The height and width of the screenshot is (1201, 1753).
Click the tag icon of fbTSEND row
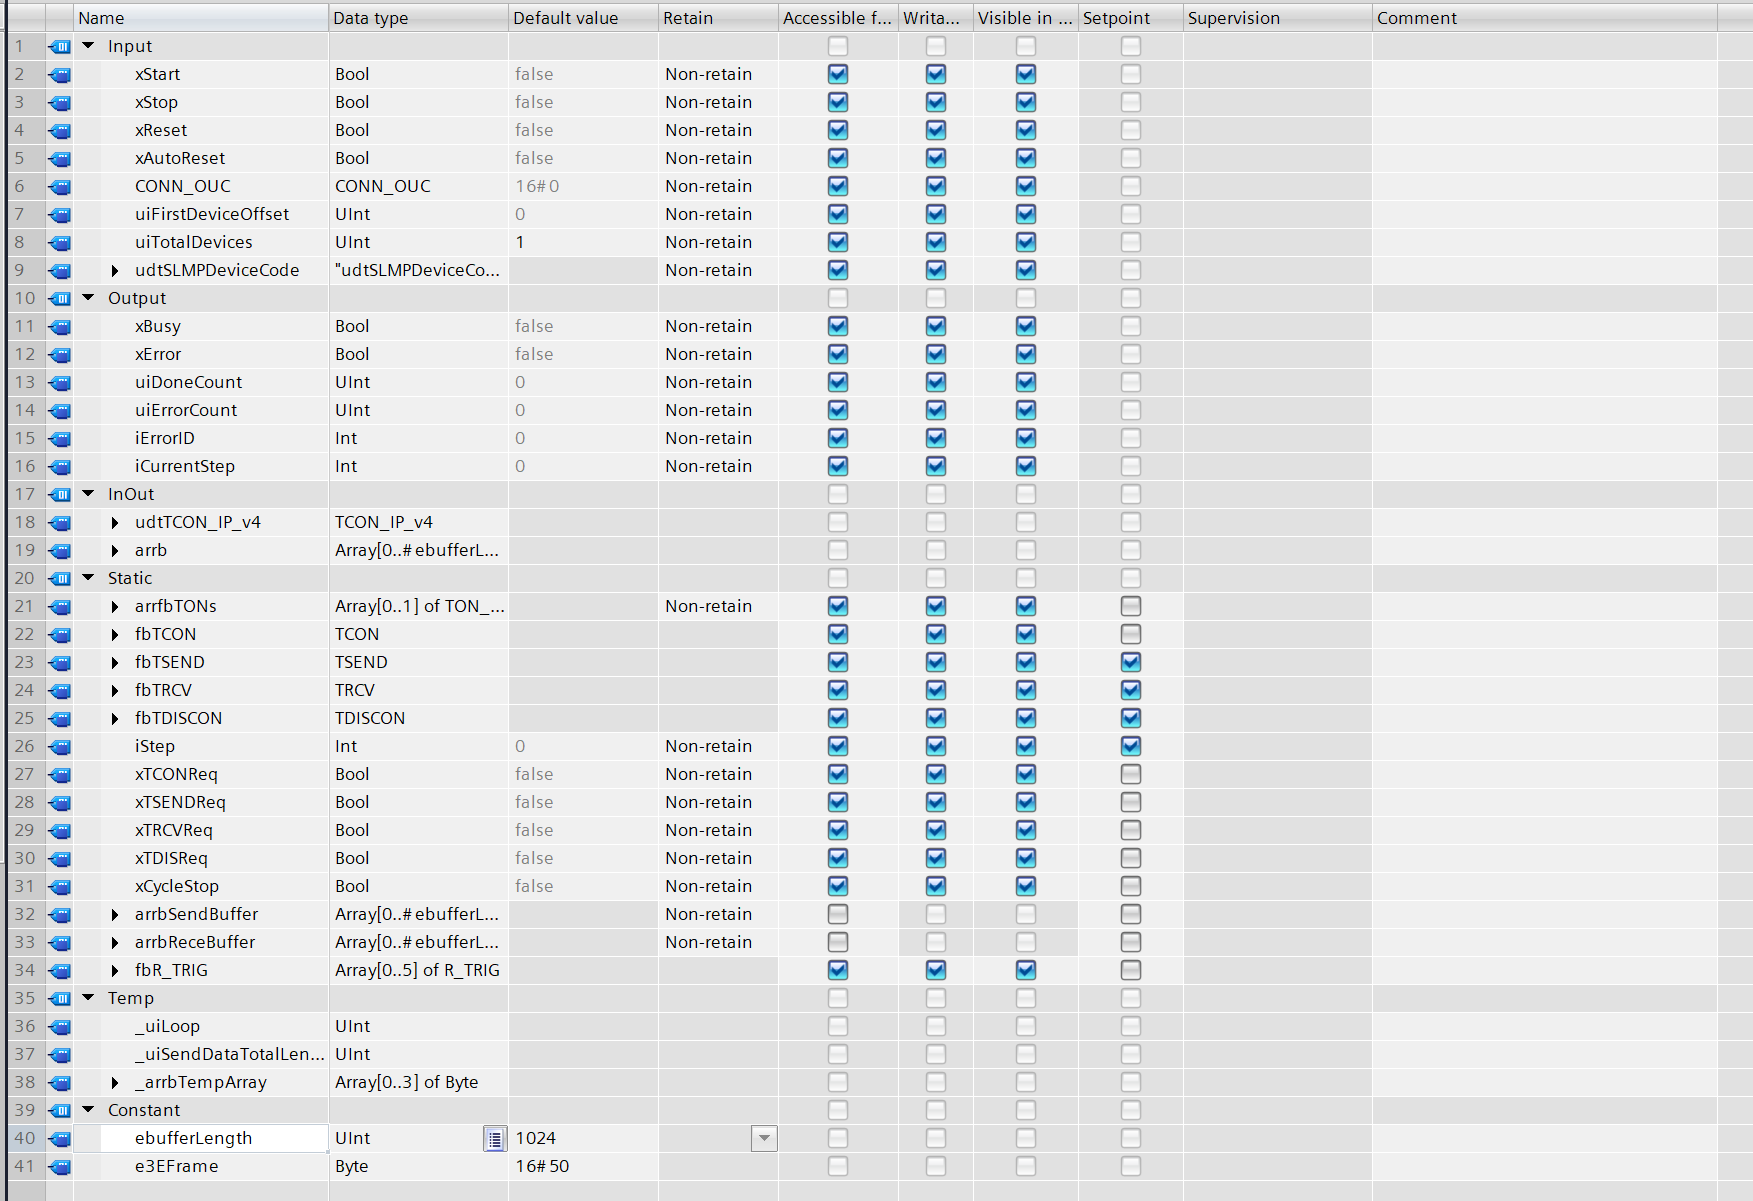pyautogui.click(x=60, y=662)
